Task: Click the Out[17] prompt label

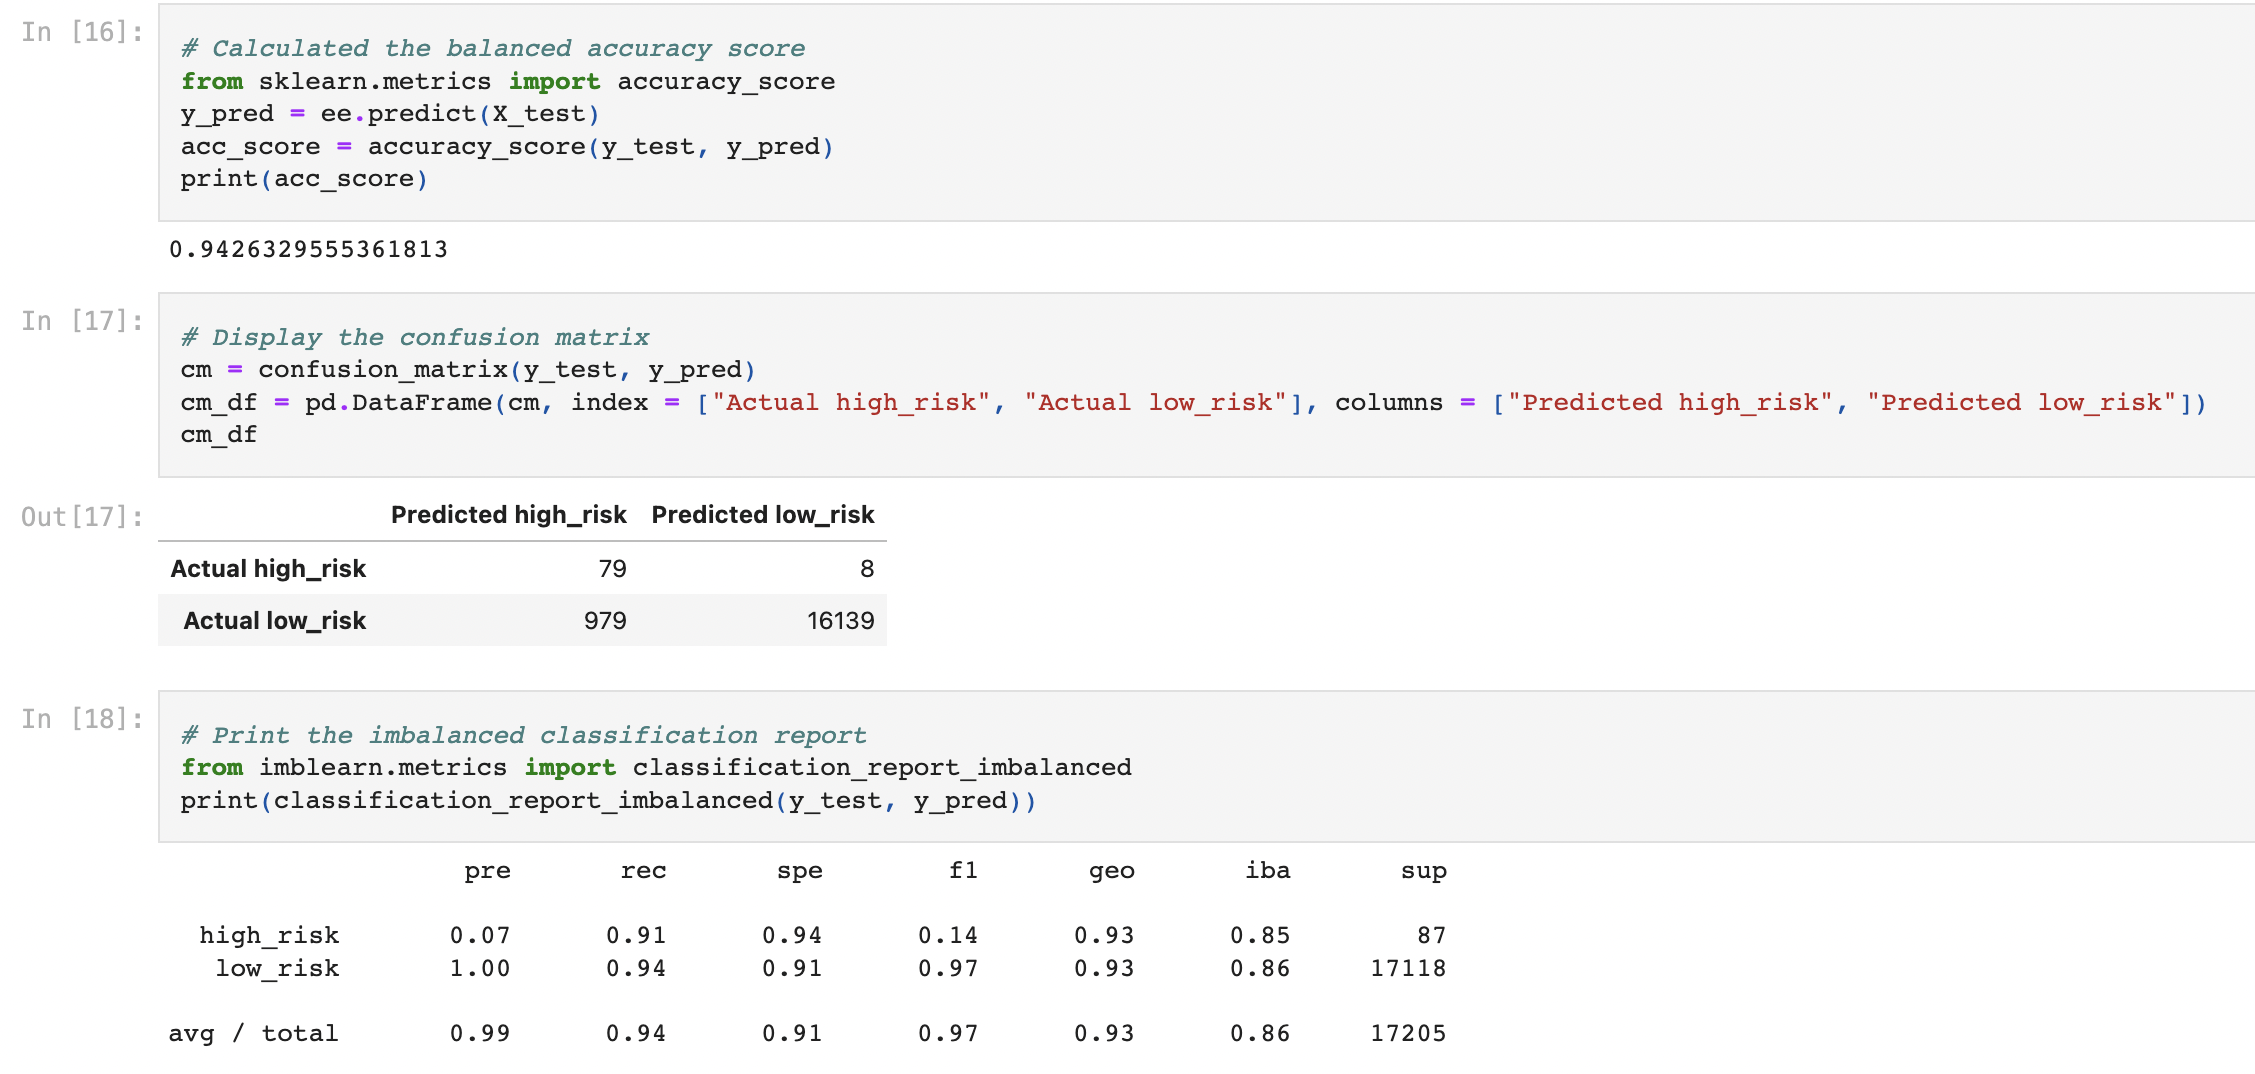Action: tap(82, 517)
